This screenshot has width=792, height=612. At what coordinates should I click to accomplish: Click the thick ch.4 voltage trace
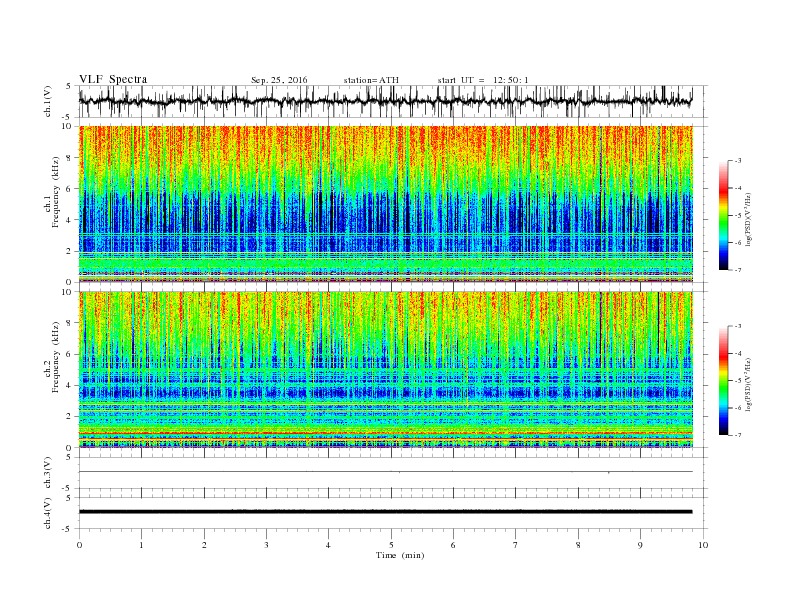tap(385, 512)
